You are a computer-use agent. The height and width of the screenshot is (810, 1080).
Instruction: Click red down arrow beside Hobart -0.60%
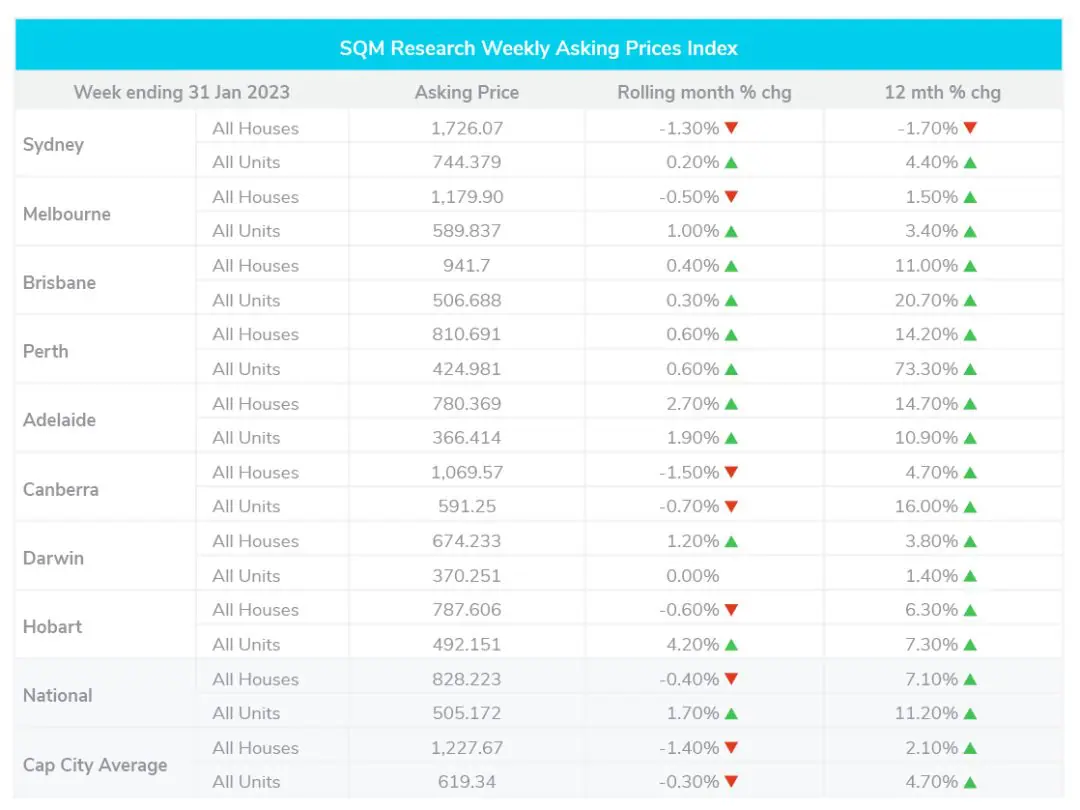(x=731, y=610)
